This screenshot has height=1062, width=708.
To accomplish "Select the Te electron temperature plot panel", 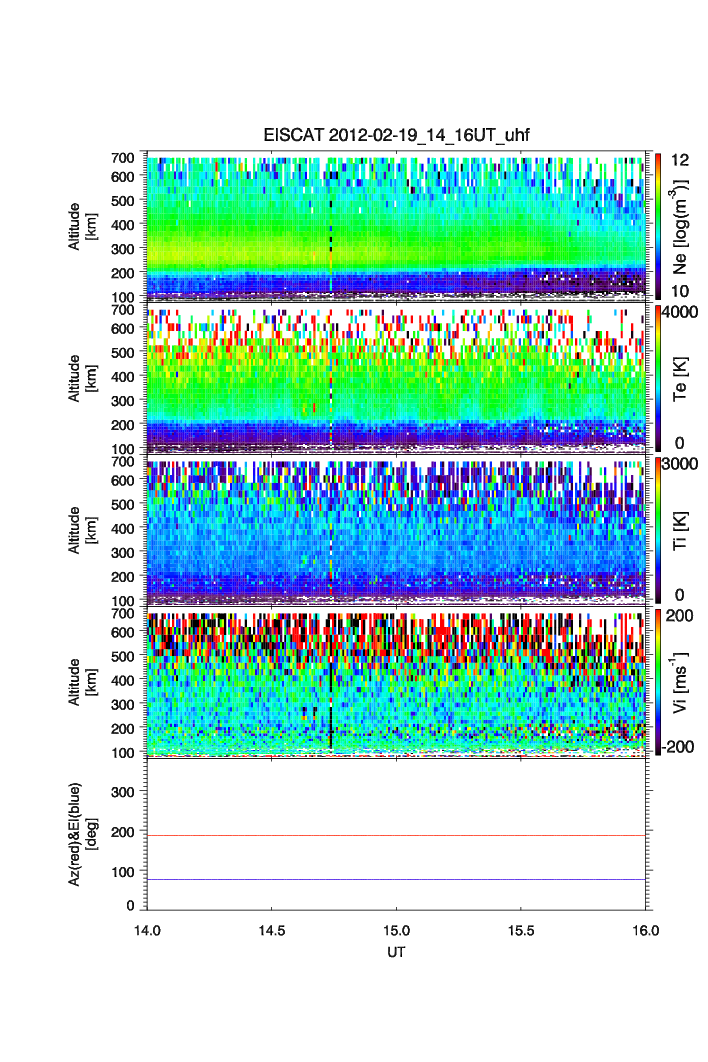I will pos(396,378).
